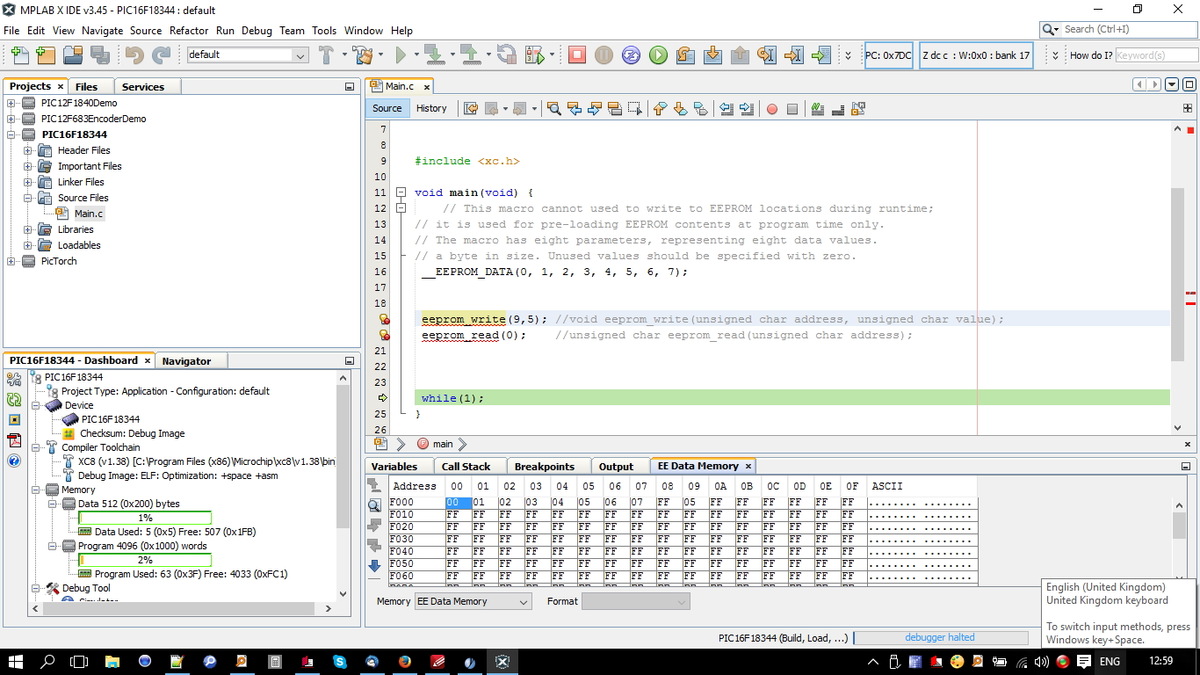Click the Step Into debug icon
Viewport: 1200px width, 675px height.
point(712,55)
